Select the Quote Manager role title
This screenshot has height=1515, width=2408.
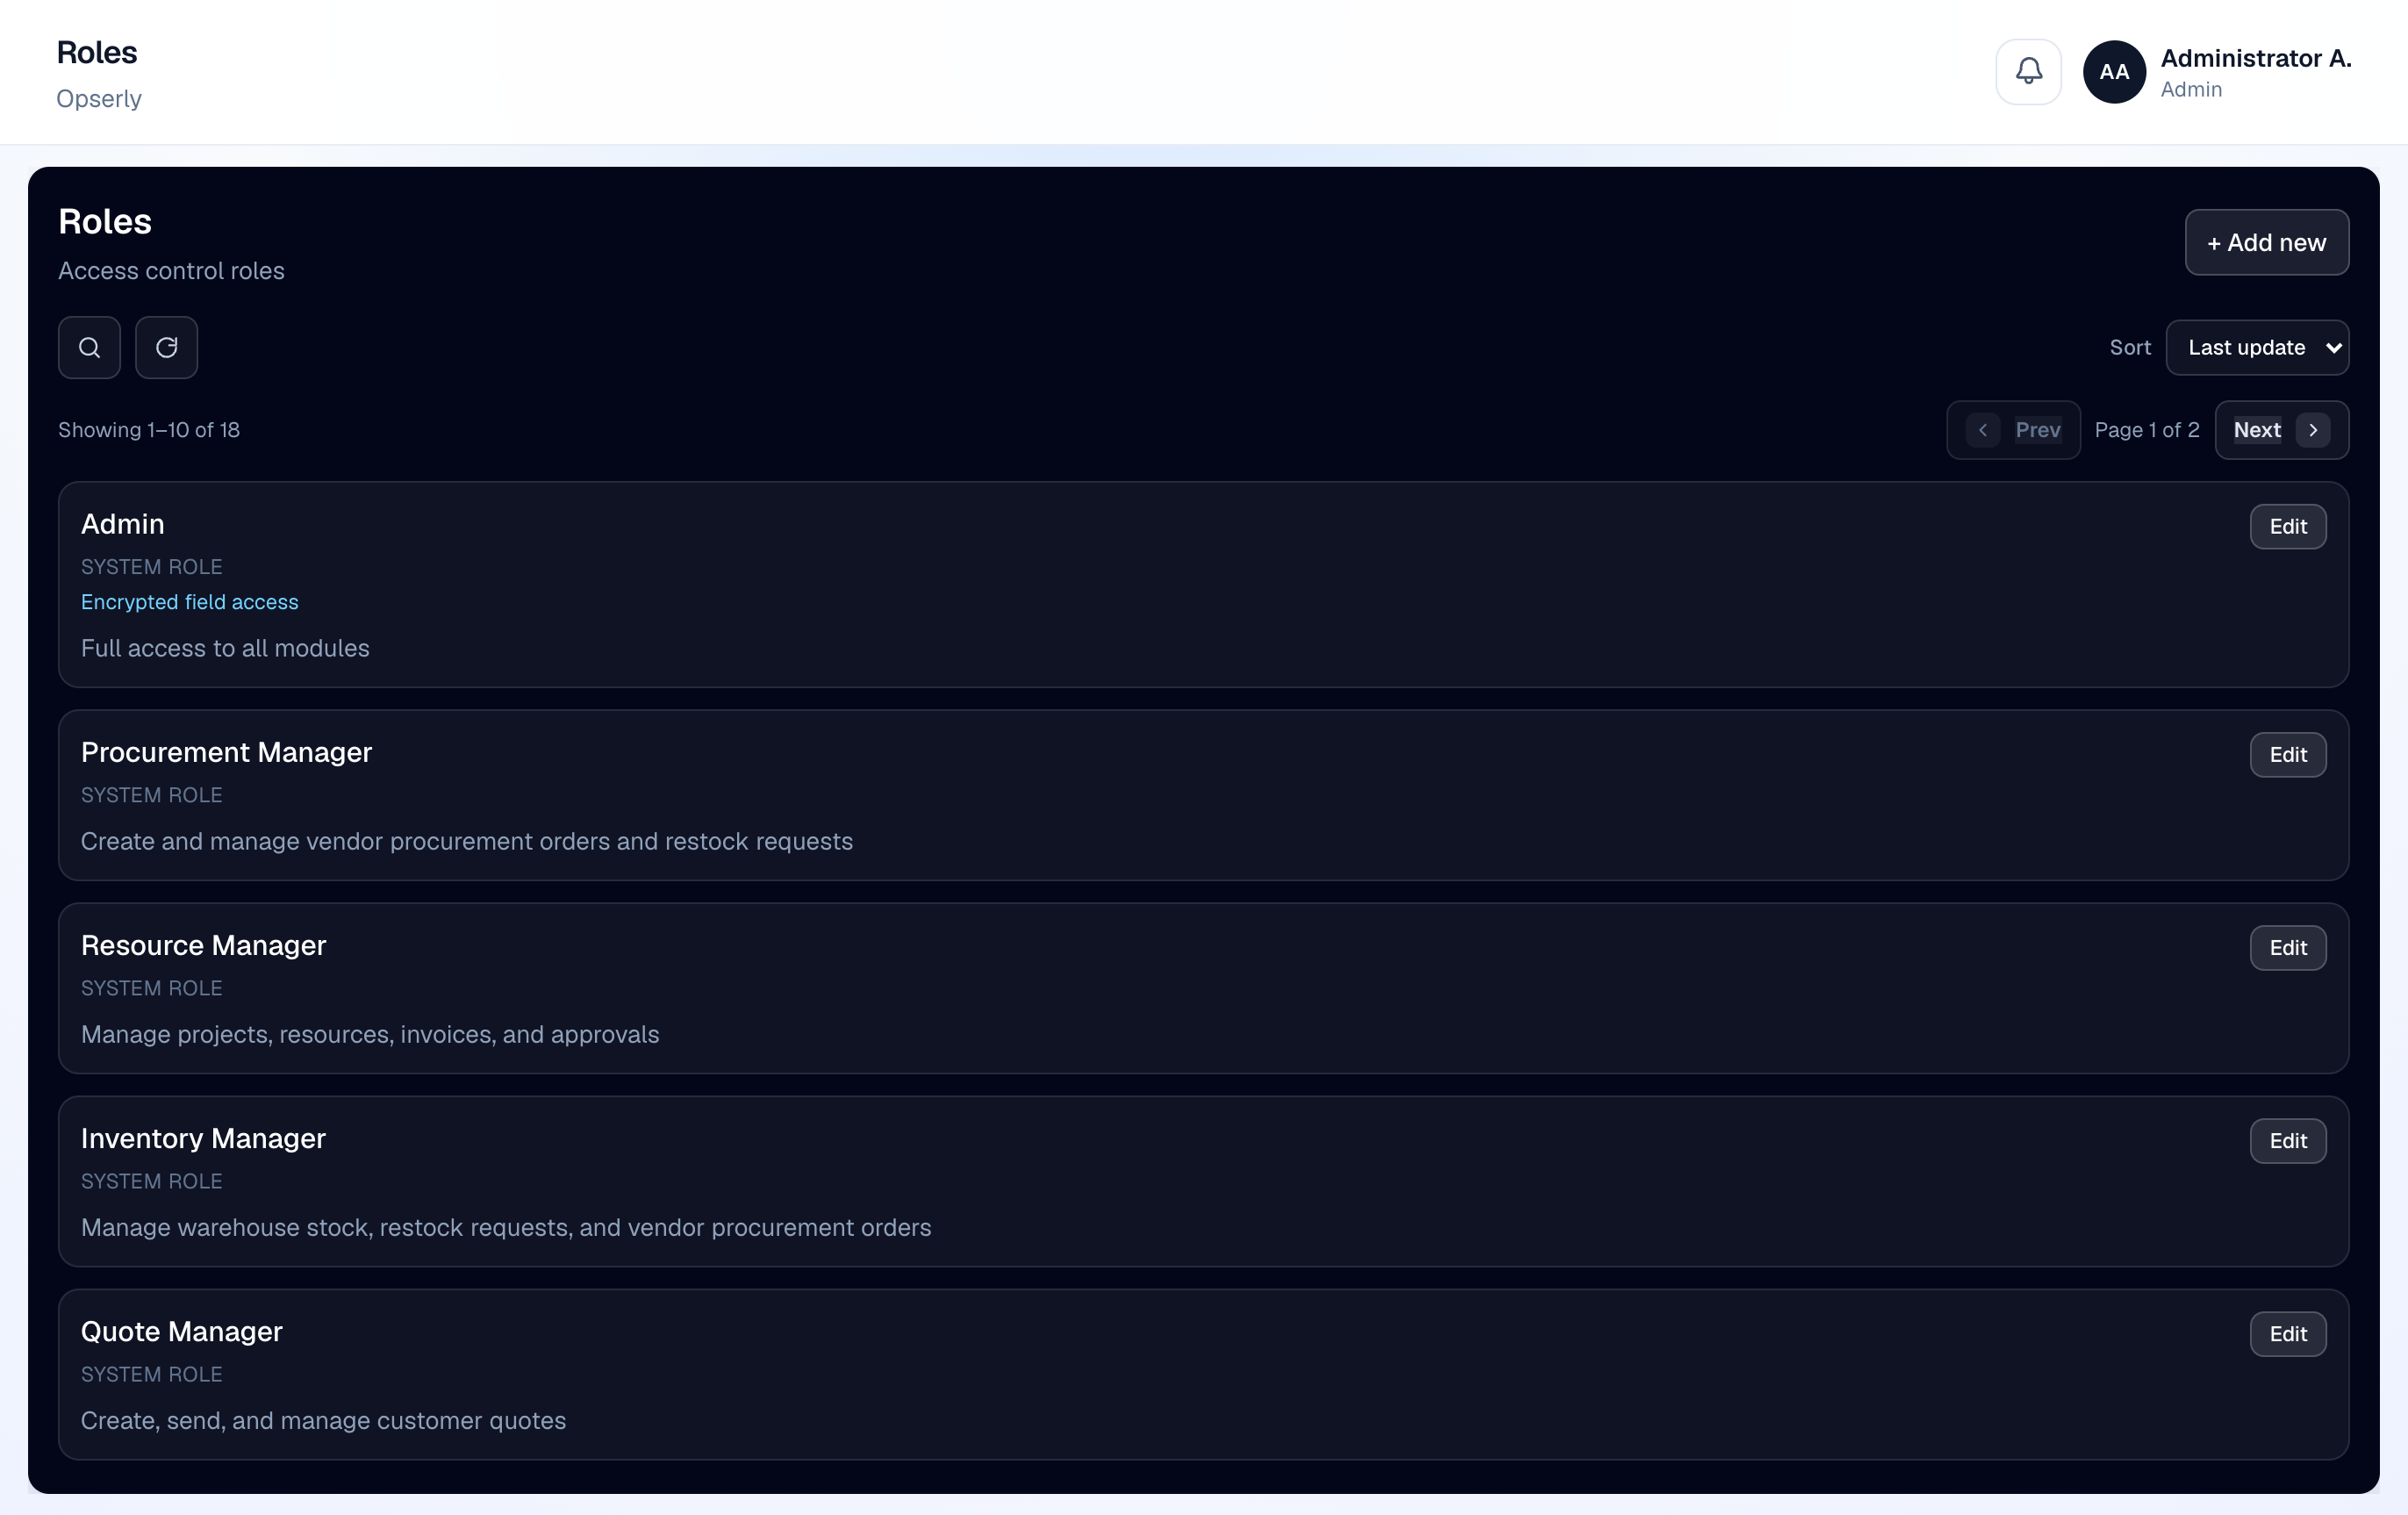click(182, 1331)
